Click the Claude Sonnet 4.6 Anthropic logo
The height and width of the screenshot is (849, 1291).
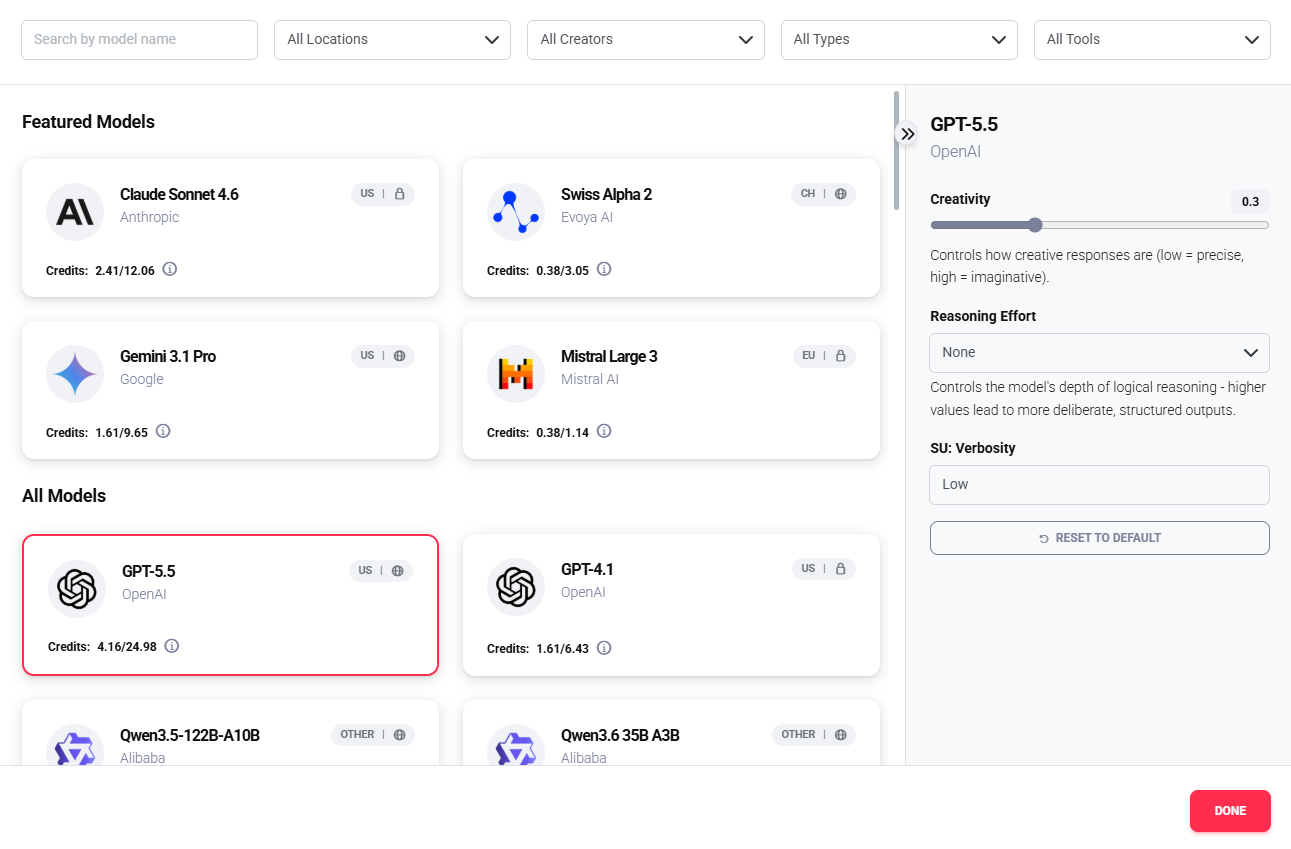[75, 212]
